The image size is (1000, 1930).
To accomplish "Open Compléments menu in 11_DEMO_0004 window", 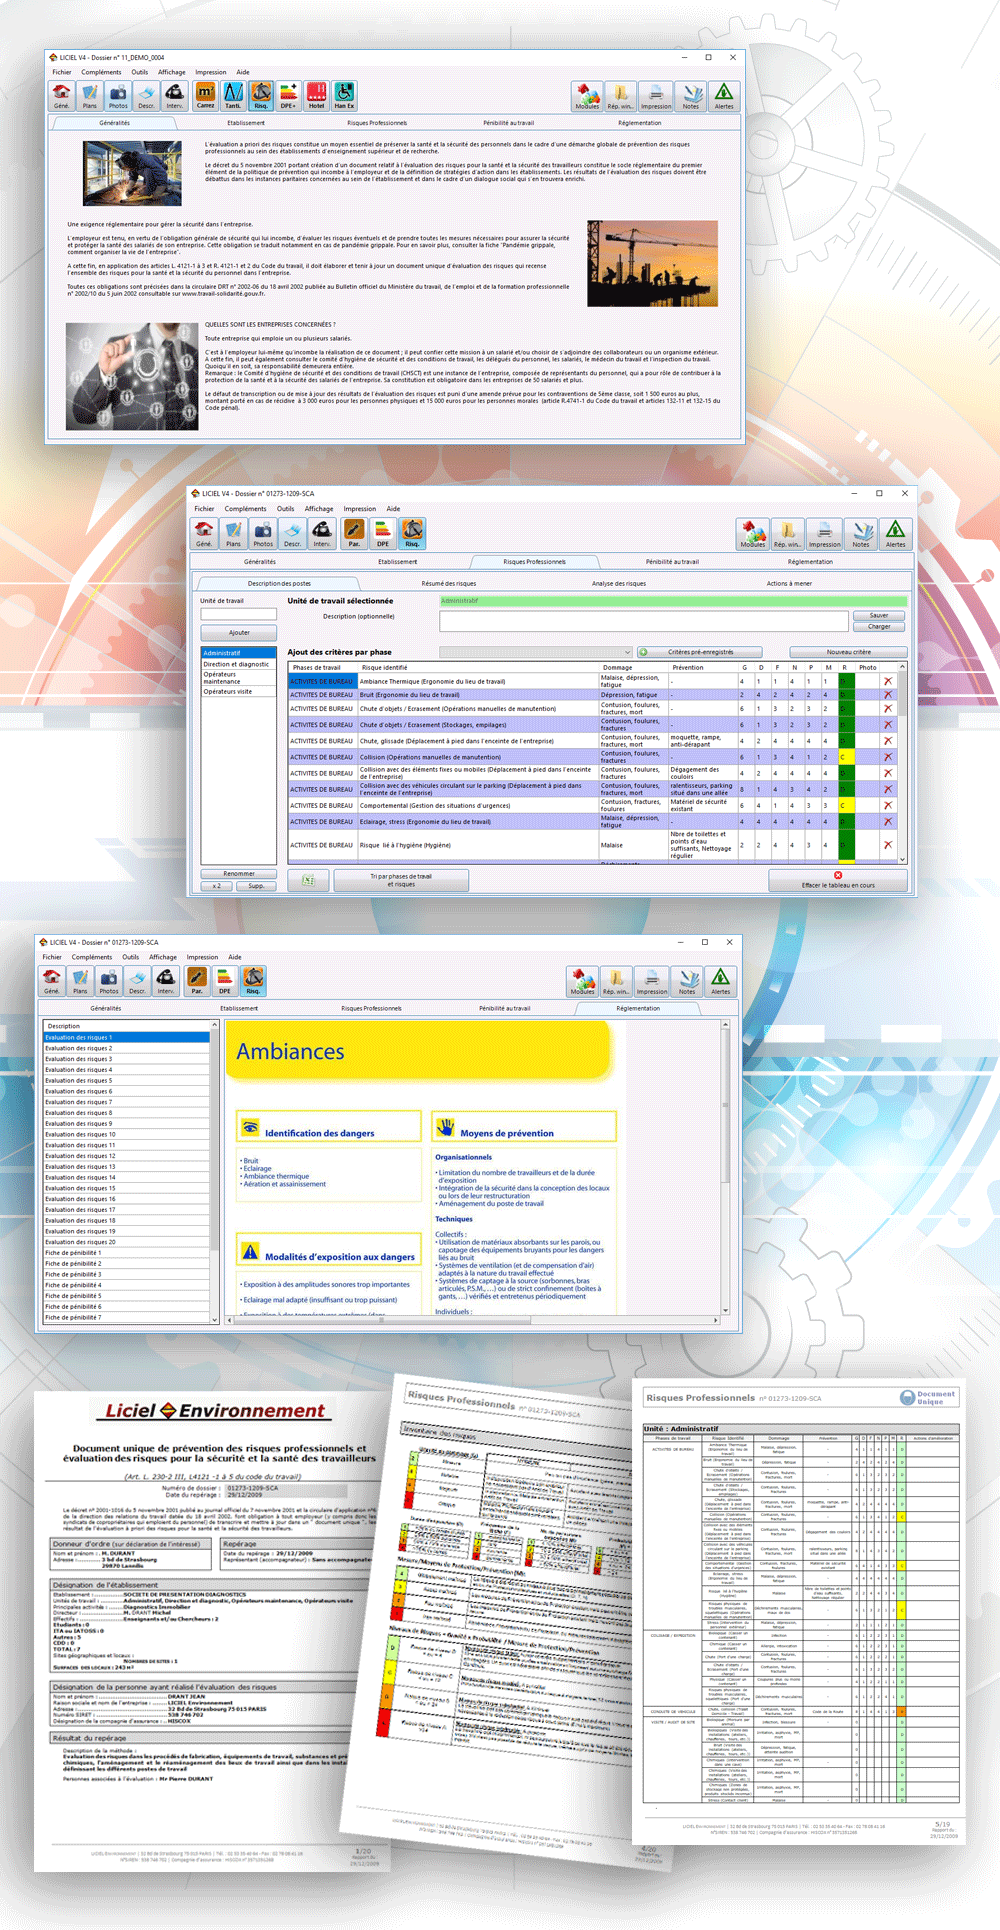I will (101, 72).
